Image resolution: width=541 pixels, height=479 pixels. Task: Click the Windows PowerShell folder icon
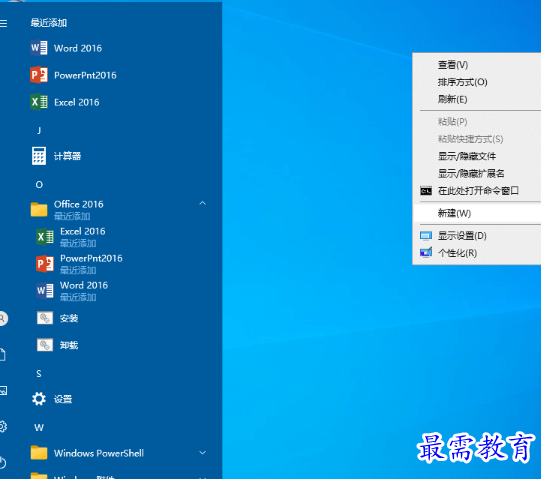(x=39, y=453)
